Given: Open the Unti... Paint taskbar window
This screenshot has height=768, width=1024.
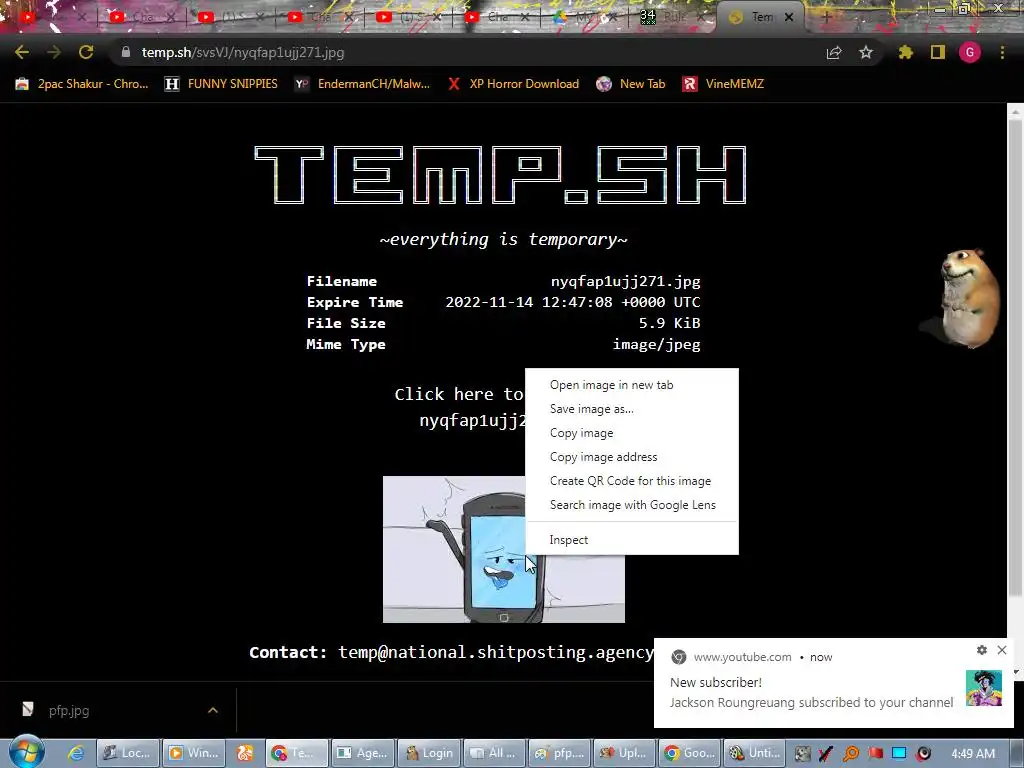Looking at the screenshot, I should pos(754,753).
